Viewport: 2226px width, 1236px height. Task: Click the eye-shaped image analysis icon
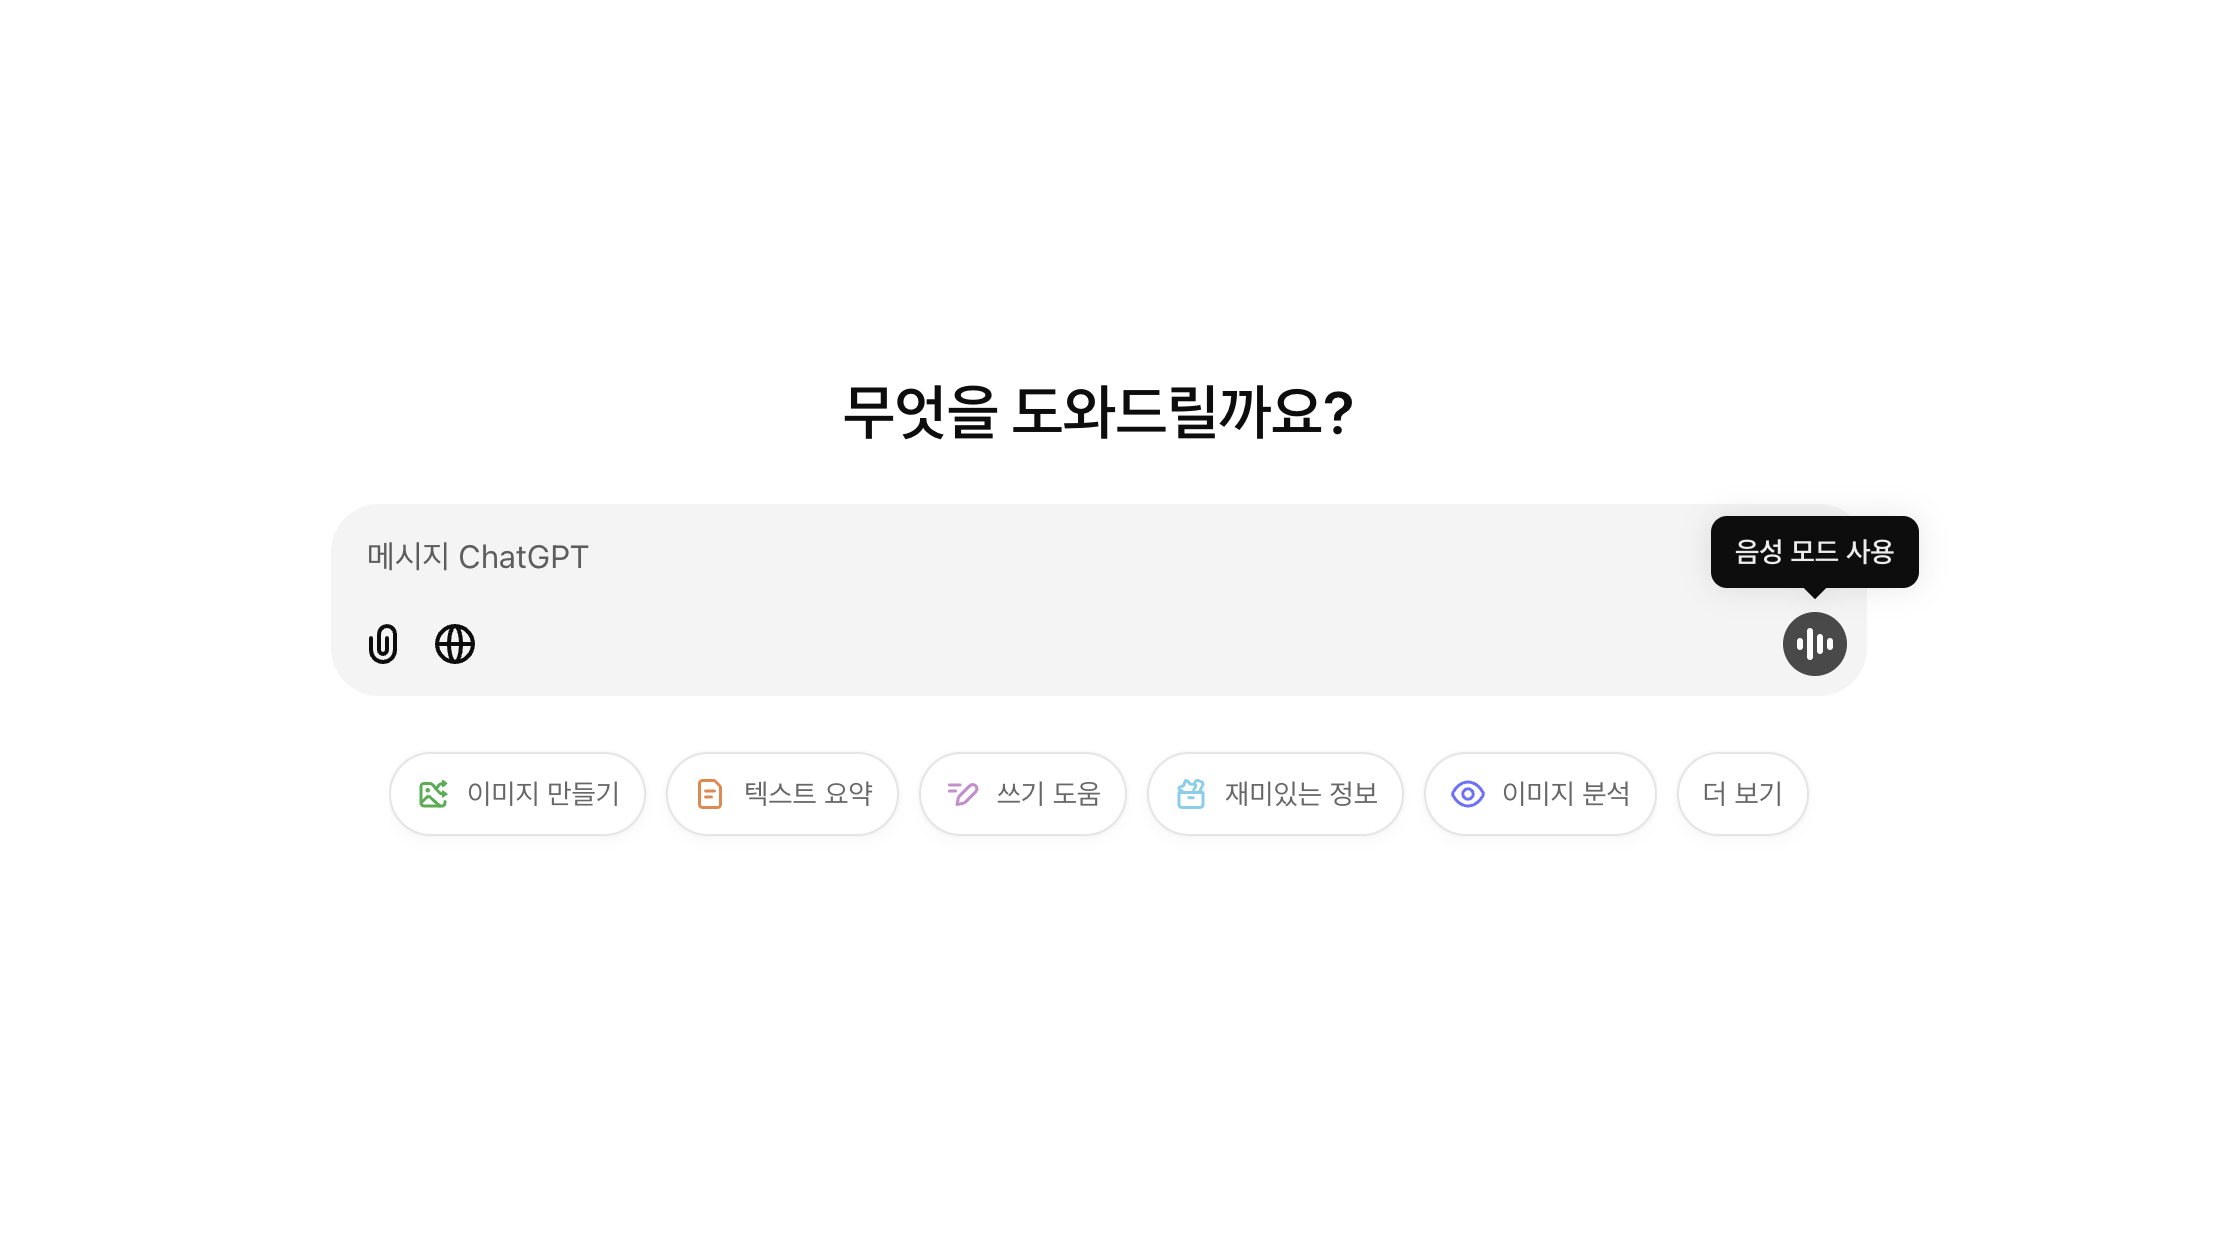point(1468,793)
